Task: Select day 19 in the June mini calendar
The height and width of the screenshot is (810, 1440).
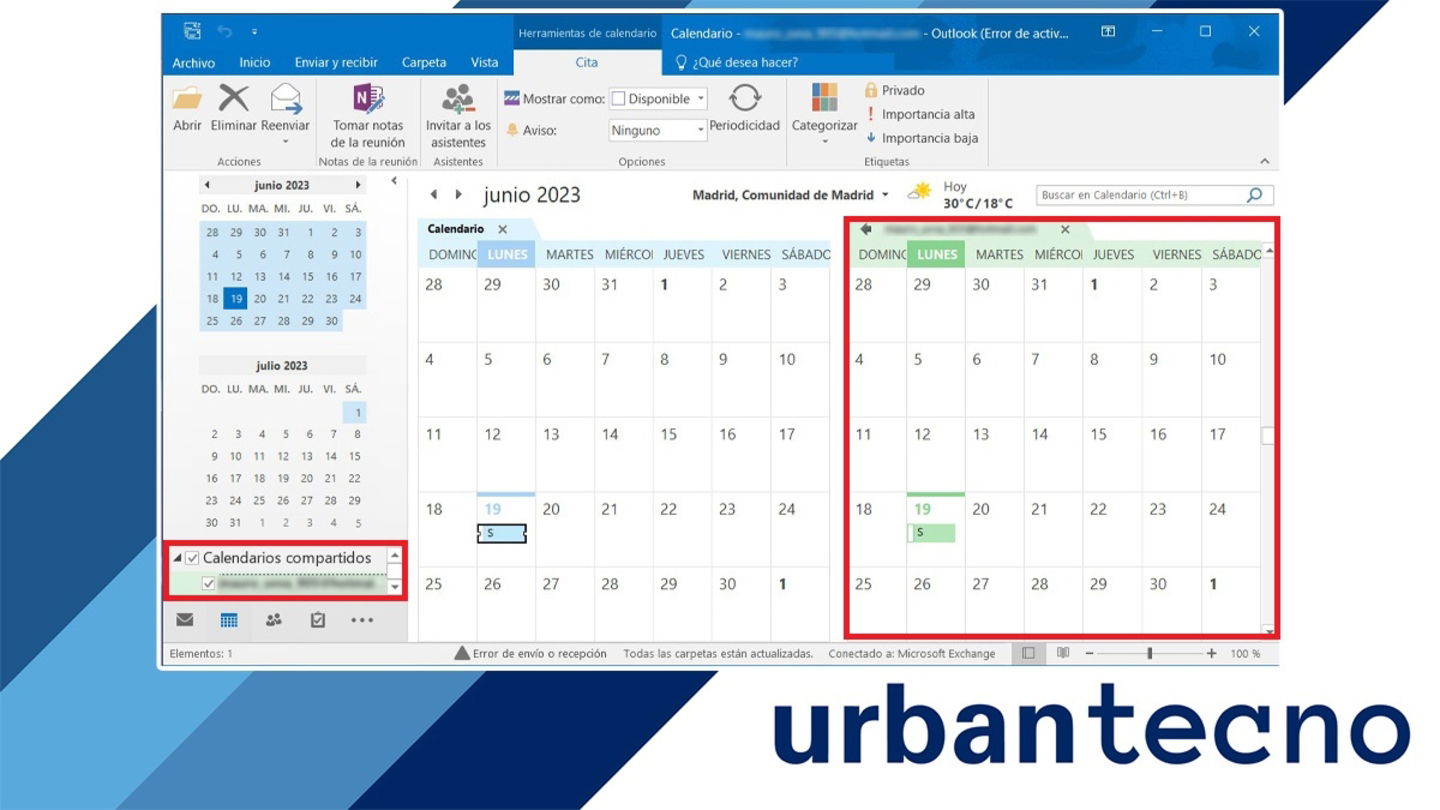Action: [x=235, y=298]
